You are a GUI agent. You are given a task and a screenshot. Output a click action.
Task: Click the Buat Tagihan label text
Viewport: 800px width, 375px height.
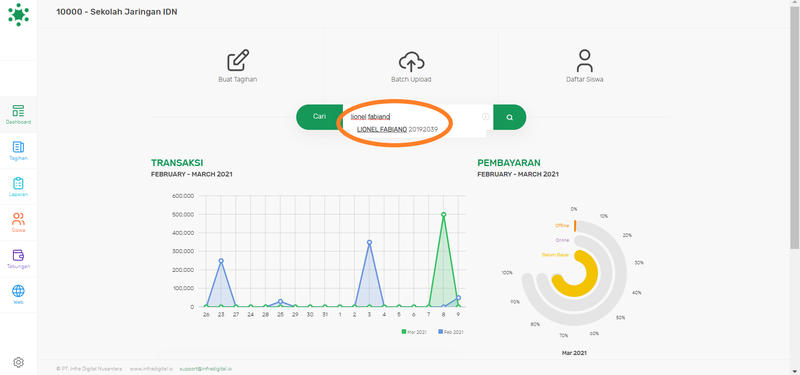238,80
